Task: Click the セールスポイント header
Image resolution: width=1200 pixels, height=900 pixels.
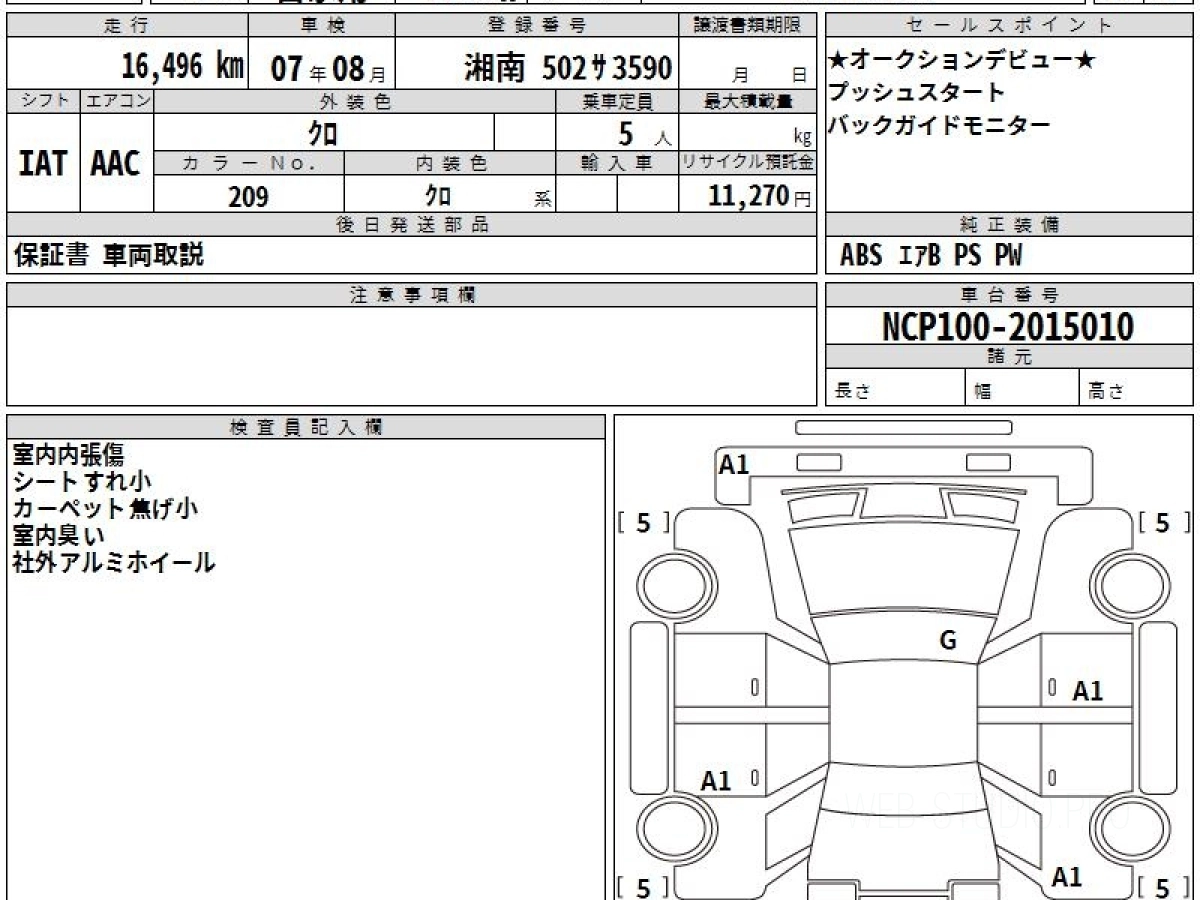Action: point(1009,26)
